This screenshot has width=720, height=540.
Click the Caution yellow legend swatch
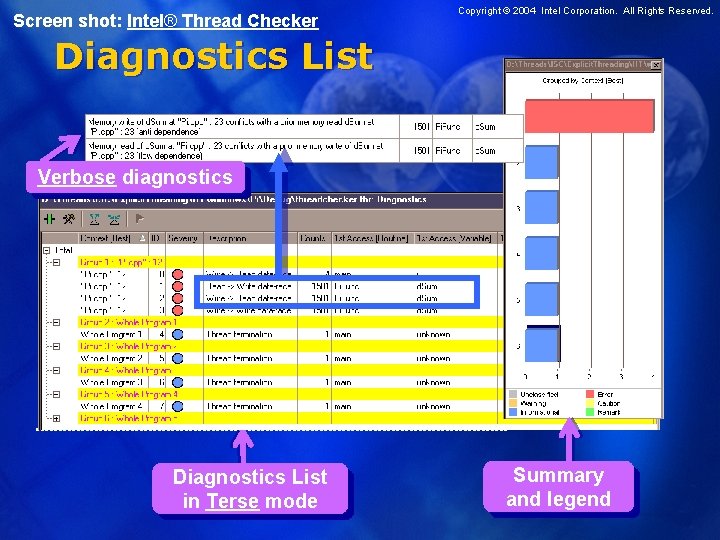tap(590, 403)
